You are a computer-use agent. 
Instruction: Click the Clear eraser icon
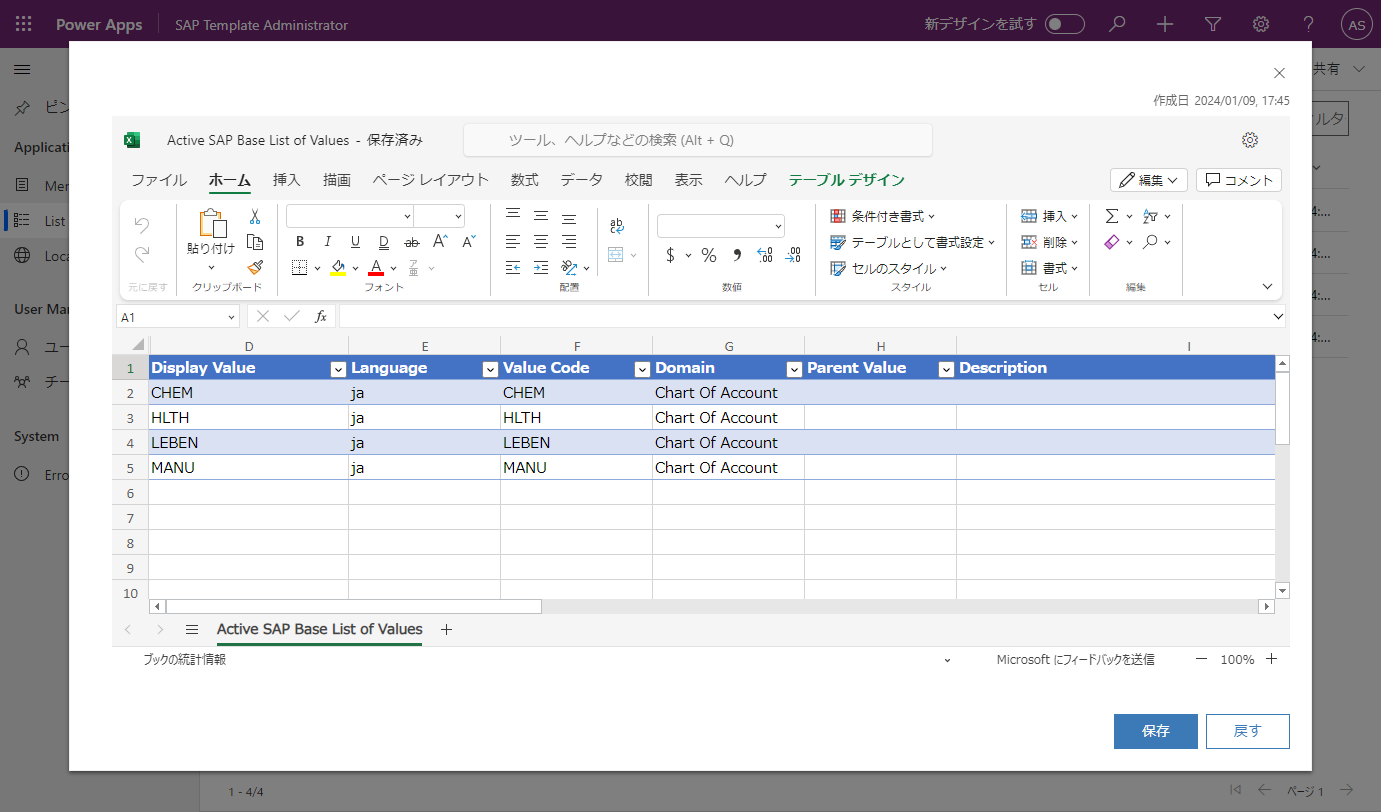(x=1112, y=242)
